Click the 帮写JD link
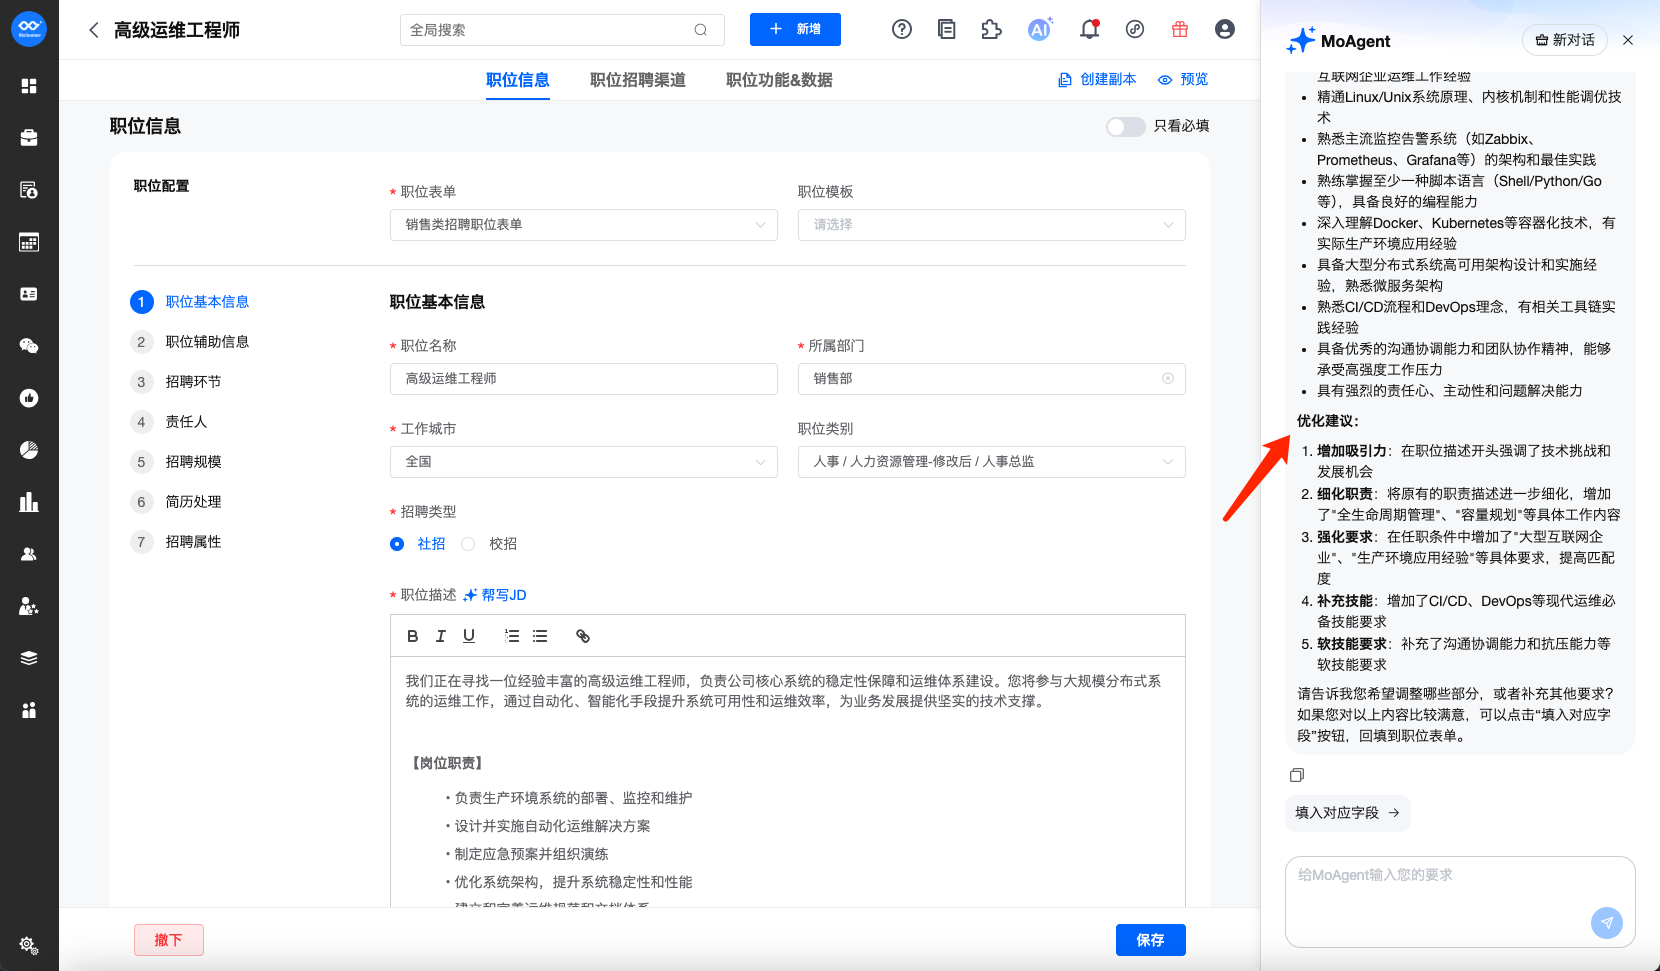1660x971 pixels. click(495, 595)
